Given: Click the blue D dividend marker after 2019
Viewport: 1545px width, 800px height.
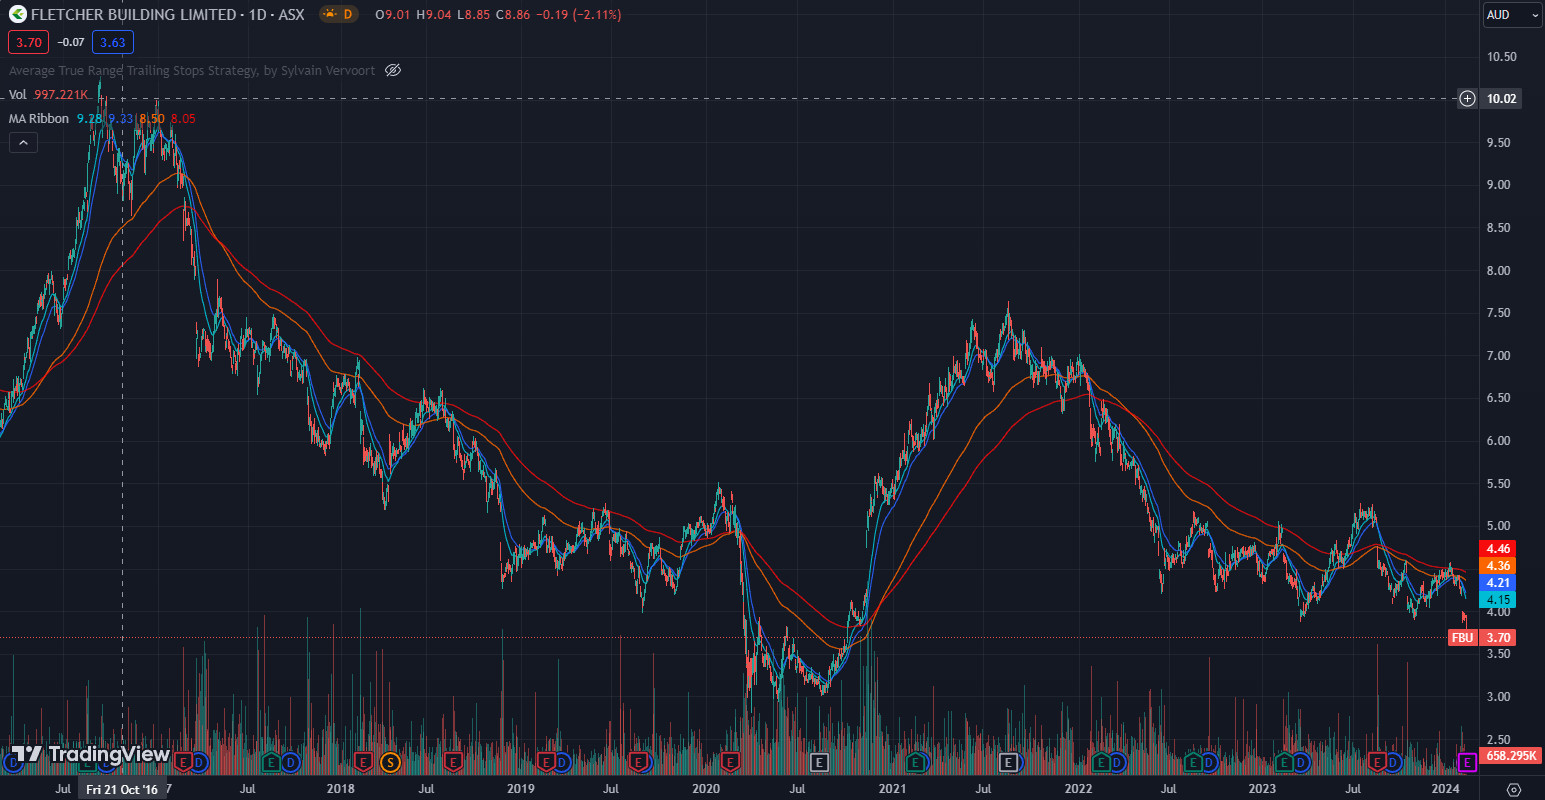Looking at the screenshot, I should pos(562,762).
